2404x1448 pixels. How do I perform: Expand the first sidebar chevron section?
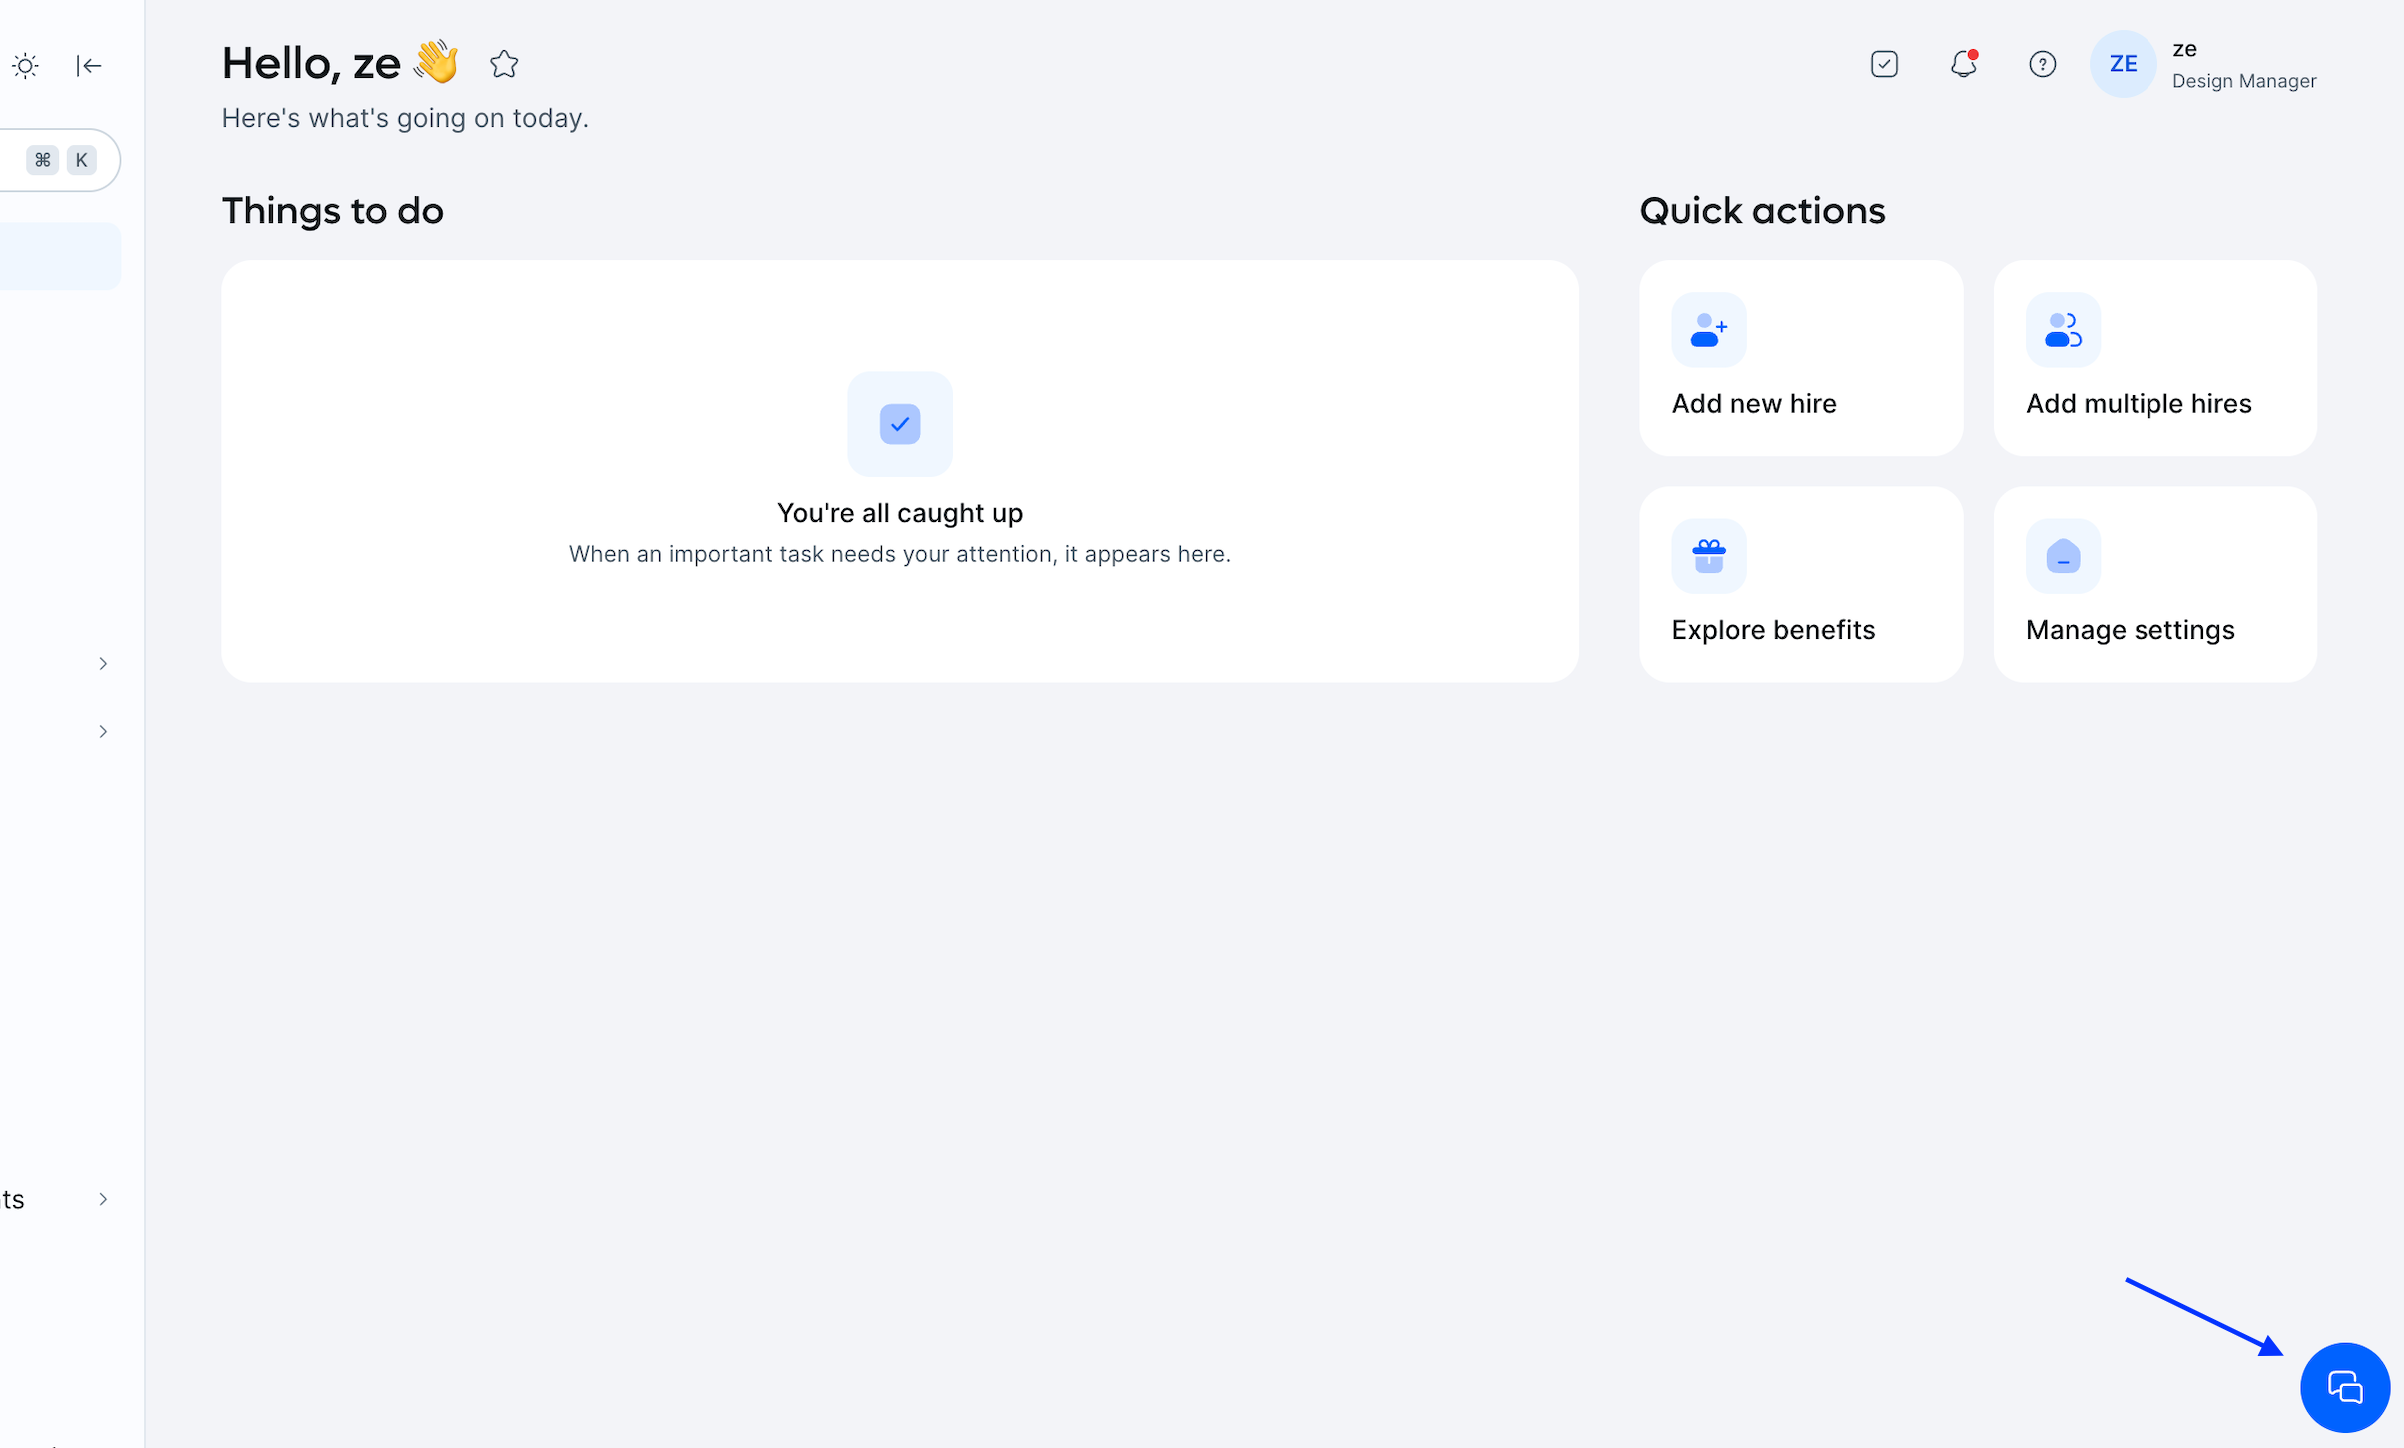(103, 664)
